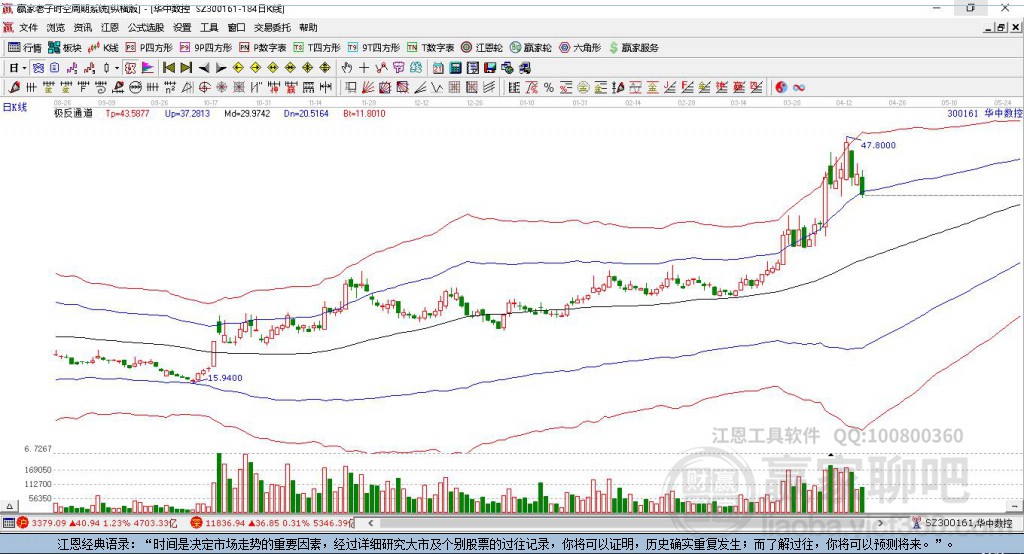Image resolution: width=1024 pixels, height=554 pixels.
Task: Open the calculator icon
Action: (455, 68)
